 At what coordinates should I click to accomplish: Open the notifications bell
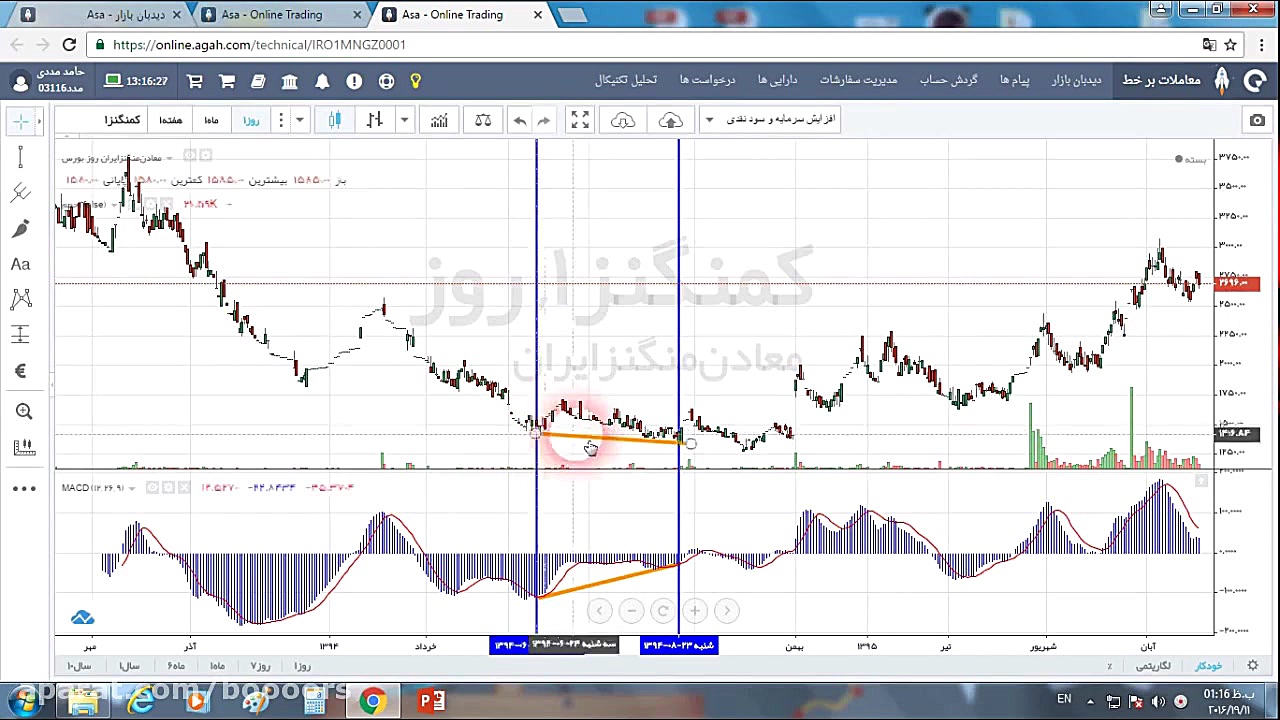pyautogui.click(x=322, y=81)
